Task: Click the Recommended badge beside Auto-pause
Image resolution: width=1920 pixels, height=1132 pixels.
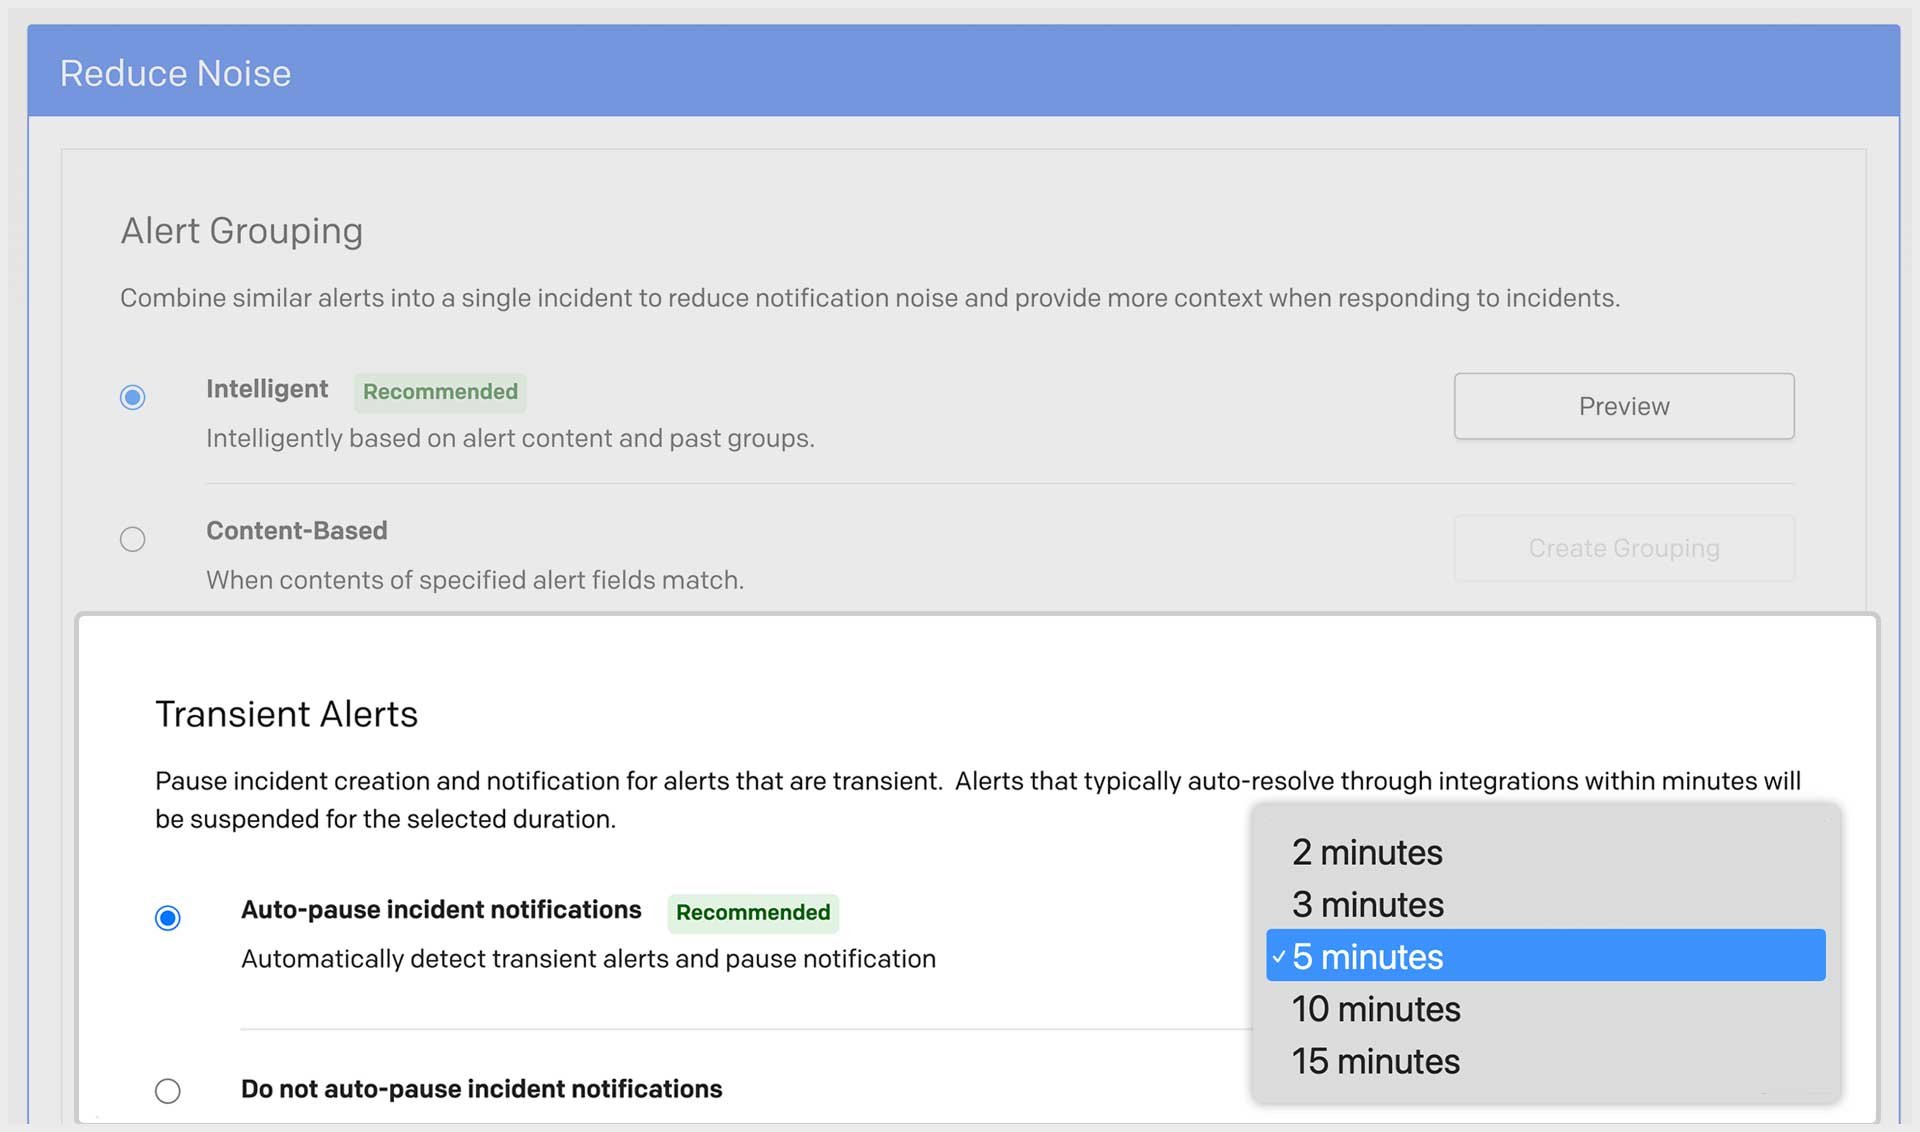Action: pos(753,912)
